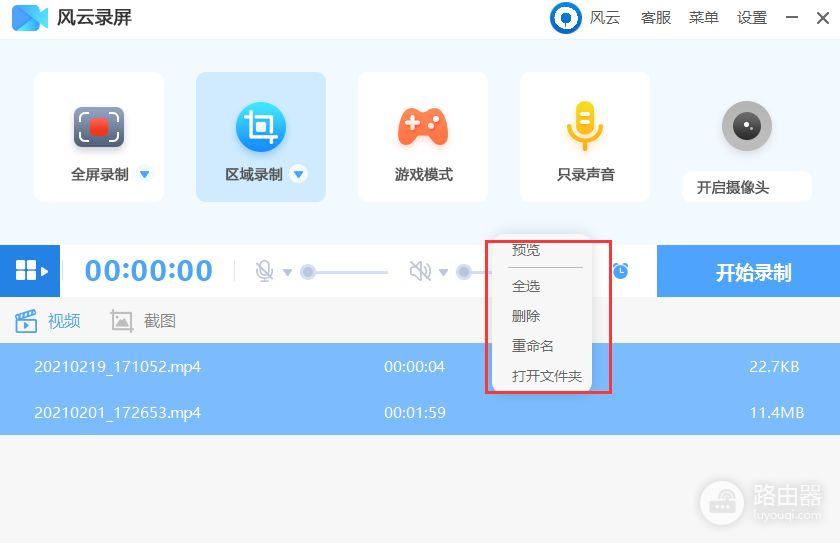Viewport: 840px width, 543px height.
Task: Choose 删除 from the context menu
Action: [x=526, y=316]
